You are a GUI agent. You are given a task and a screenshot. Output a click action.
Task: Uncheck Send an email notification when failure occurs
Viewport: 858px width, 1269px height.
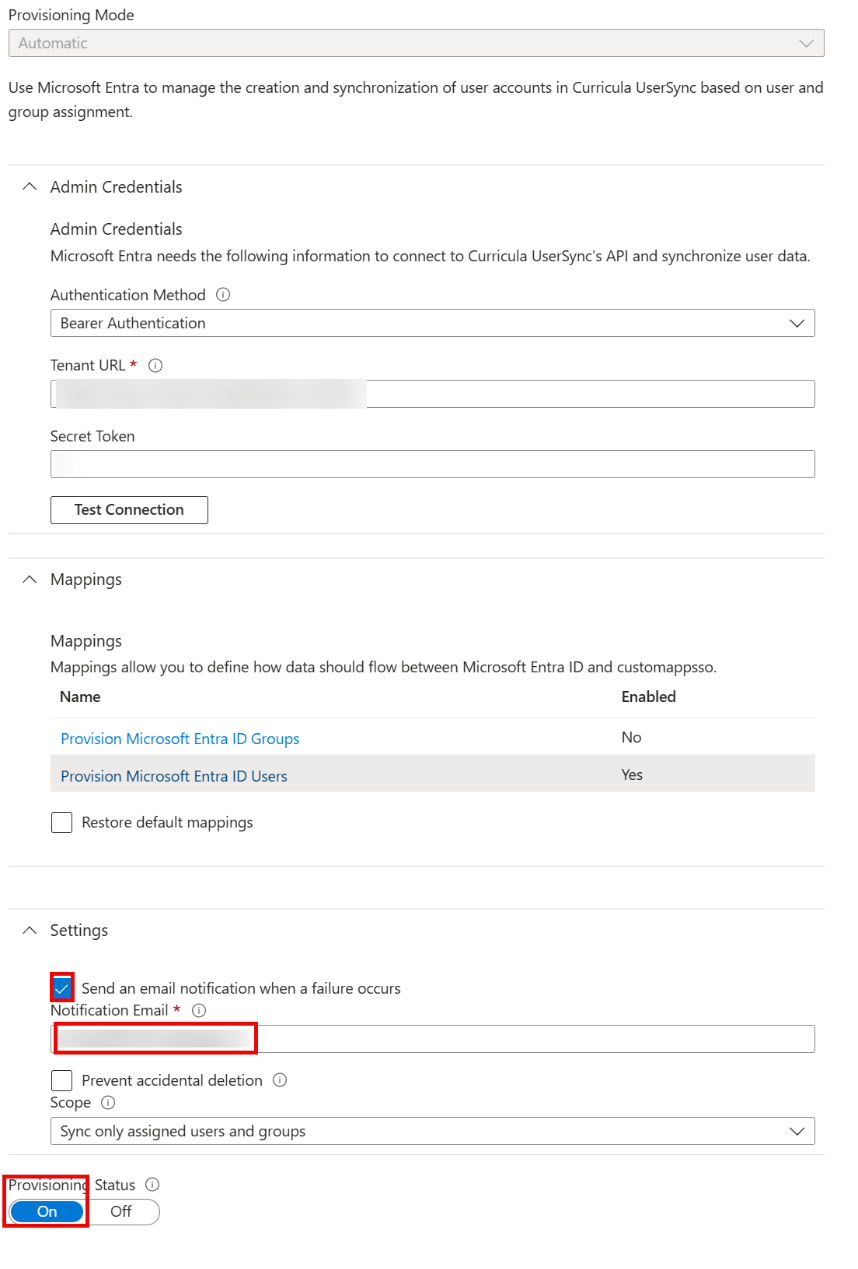click(x=61, y=988)
